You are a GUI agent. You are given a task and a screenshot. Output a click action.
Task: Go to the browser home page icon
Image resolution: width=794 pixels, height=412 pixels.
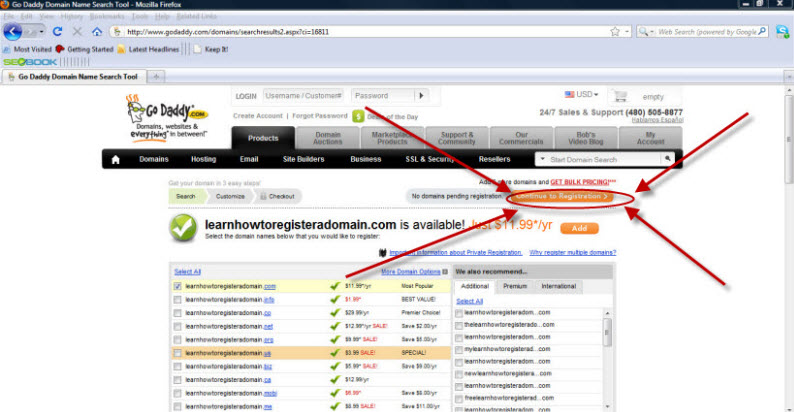[97, 31]
